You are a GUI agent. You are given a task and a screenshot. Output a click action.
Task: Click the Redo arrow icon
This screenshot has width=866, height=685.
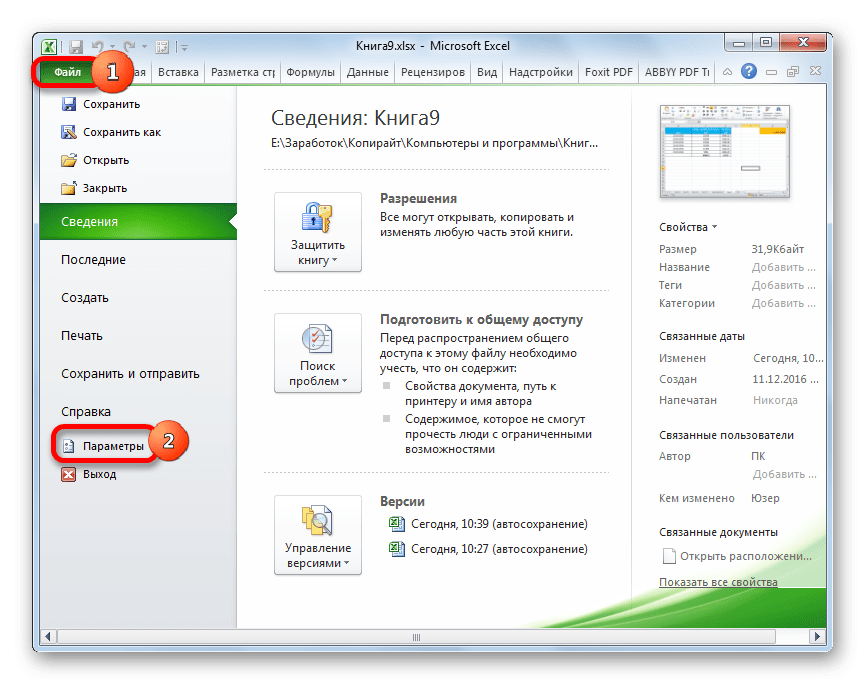coord(129,46)
